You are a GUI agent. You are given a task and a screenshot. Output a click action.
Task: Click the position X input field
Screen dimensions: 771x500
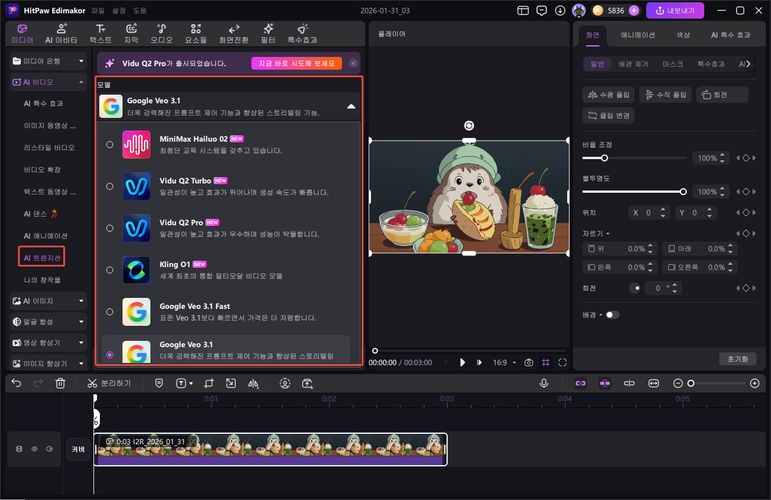[649, 212]
